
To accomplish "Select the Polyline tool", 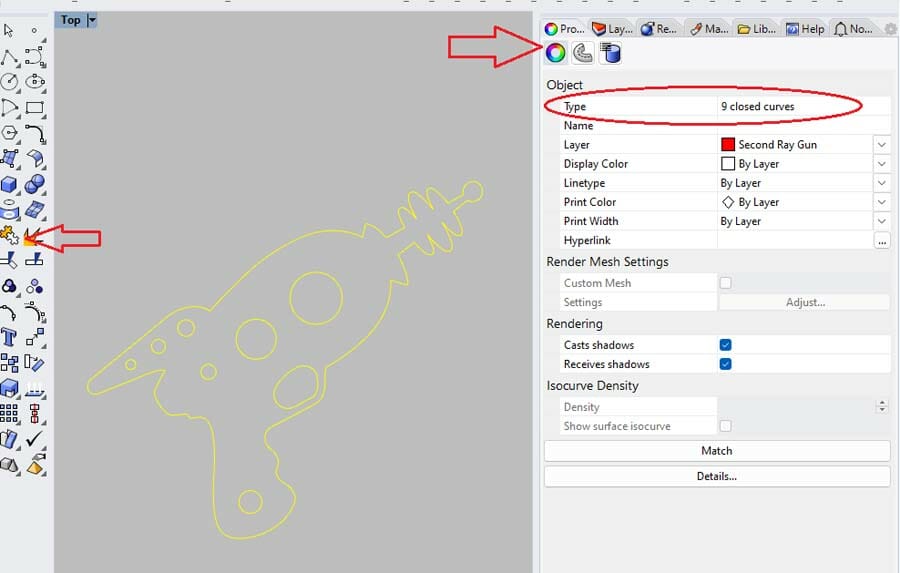I will coord(9,56).
